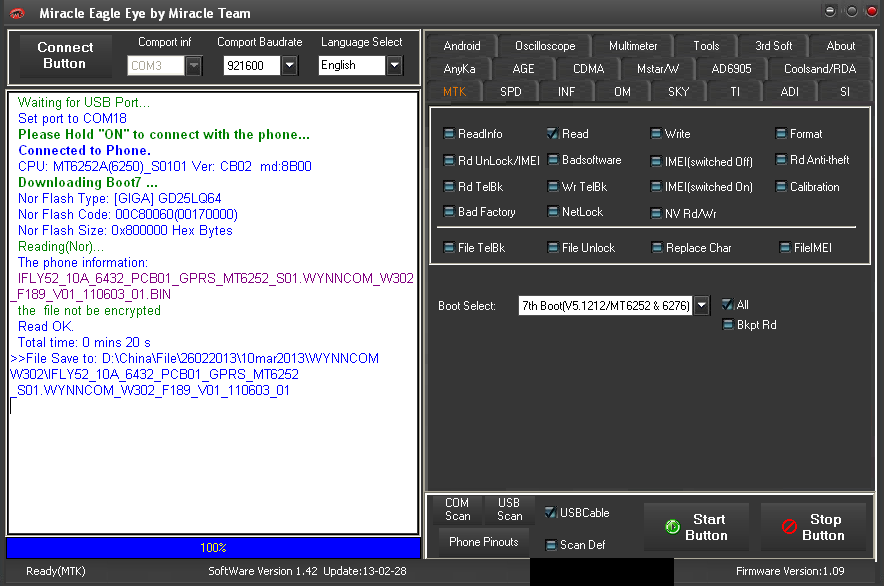Screen dimensions: 884x586
Task: Click the green Start Button icon
Action: coord(673,527)
